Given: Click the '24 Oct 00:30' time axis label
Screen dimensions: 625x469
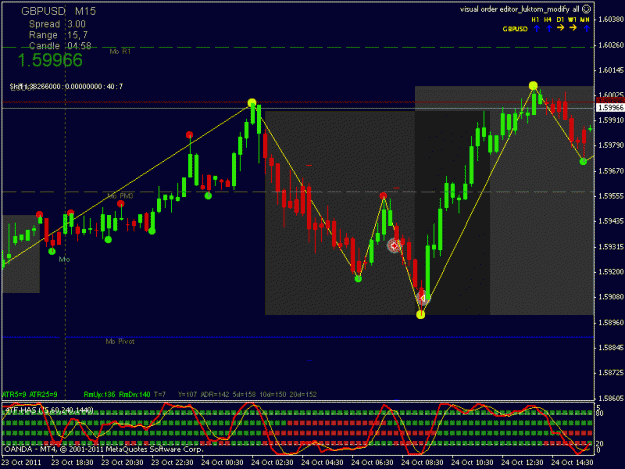Looking at the screenshot, I should click(222, 463).
